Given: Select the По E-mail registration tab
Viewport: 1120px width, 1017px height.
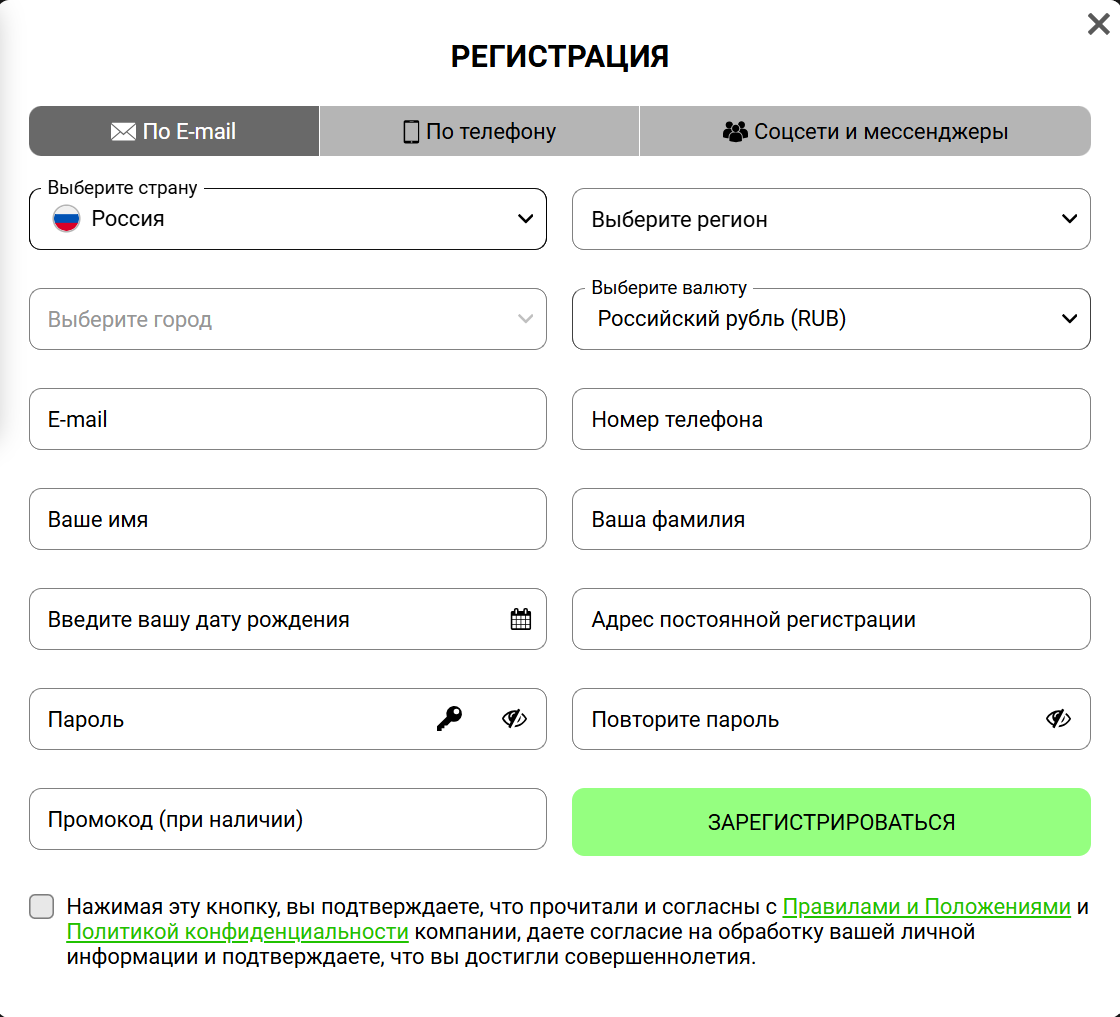Looking at the screenshot, I should coord(174,132).
